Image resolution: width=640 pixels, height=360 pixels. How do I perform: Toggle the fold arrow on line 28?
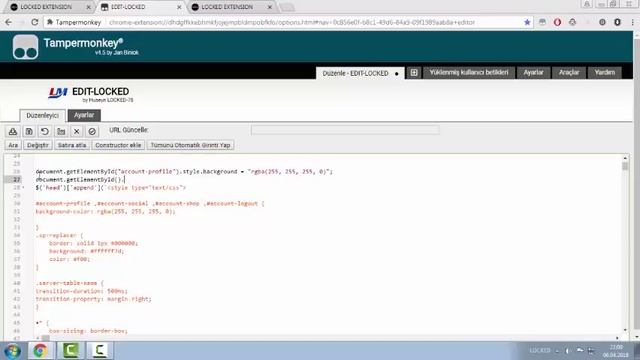click(23, 187)
